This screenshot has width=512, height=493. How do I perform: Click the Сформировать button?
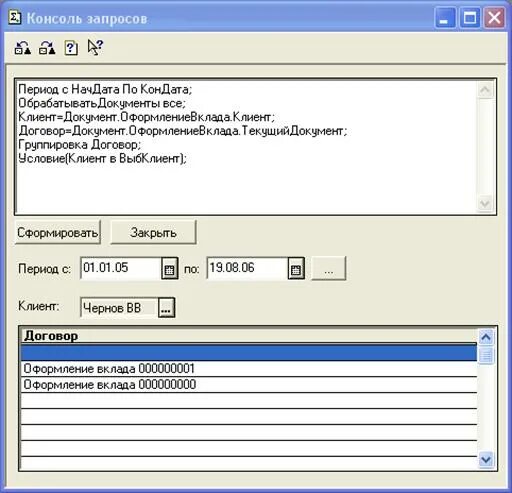(x=58, y=232)
